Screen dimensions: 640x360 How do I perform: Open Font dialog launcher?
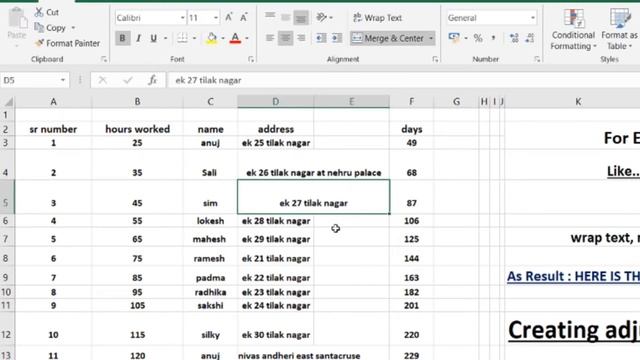tap(251, 60)
